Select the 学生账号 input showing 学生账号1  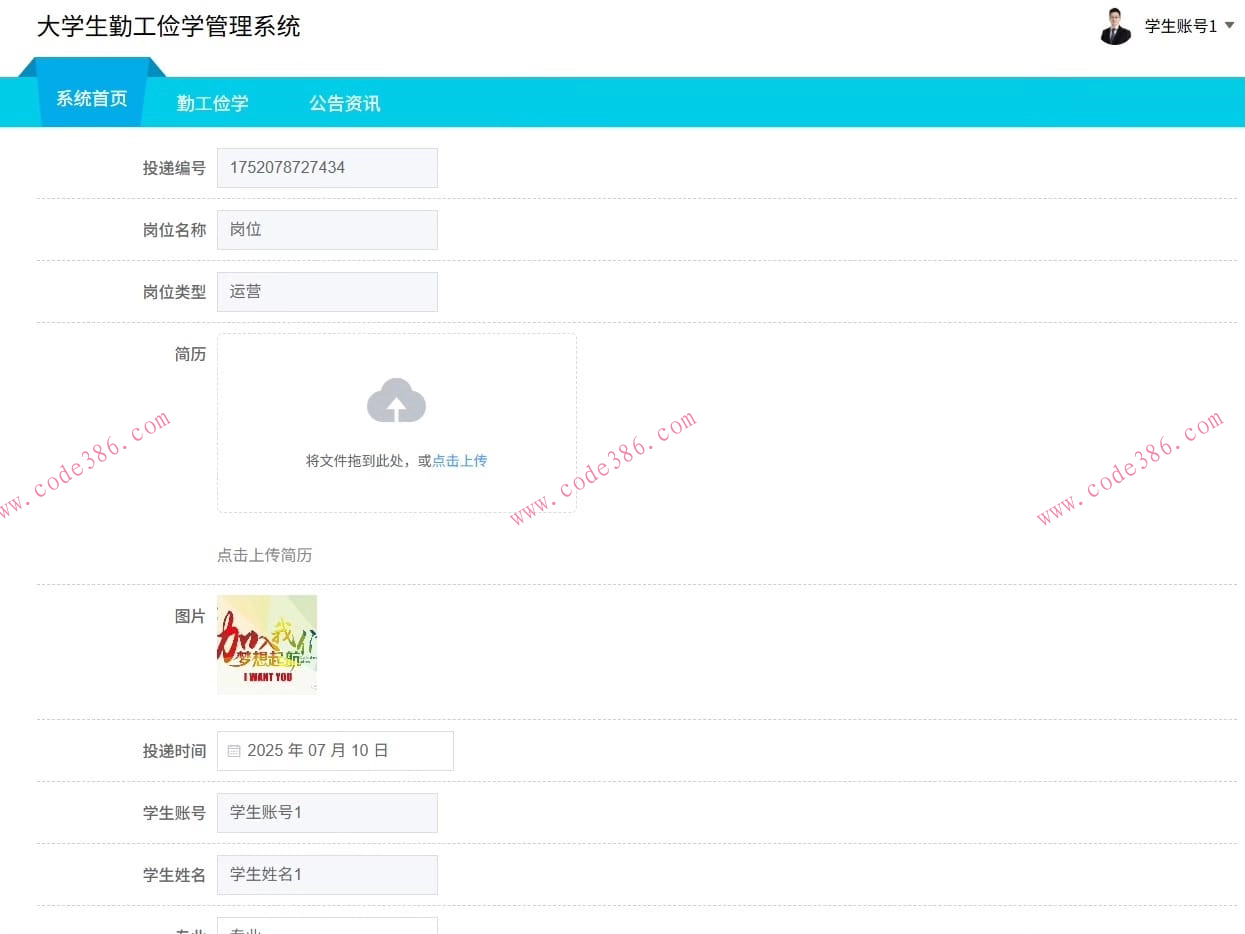(327, 812)
